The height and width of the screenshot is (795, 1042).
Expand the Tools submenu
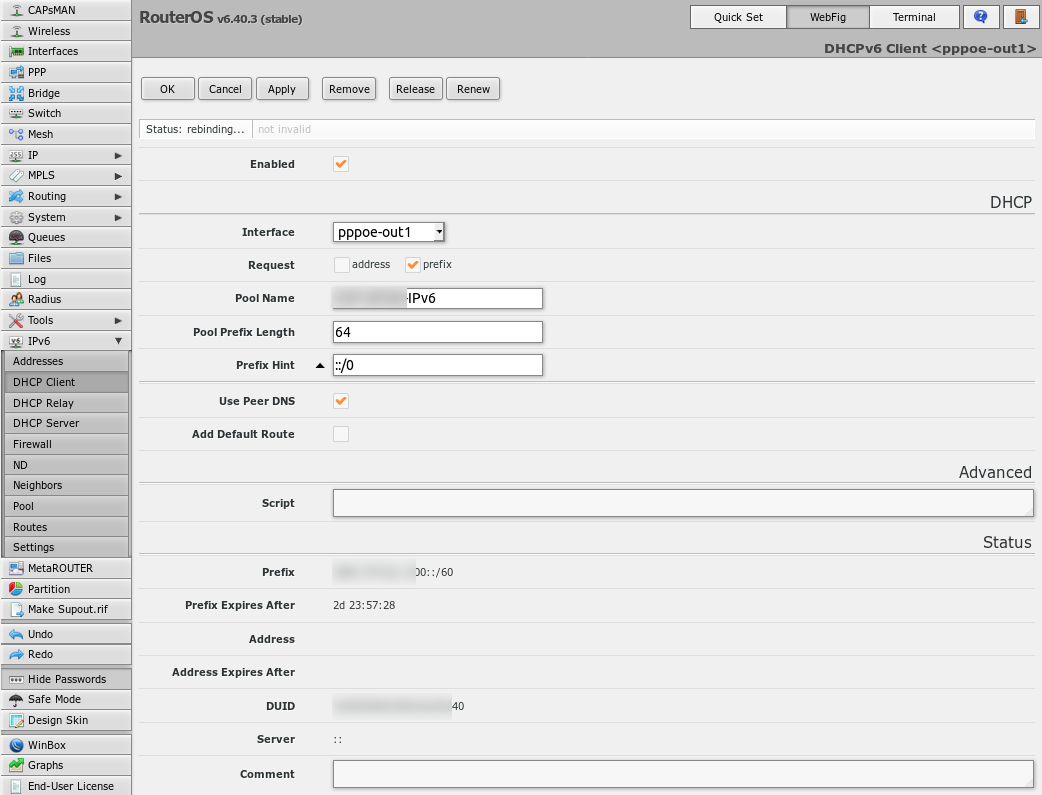[118, 320]
